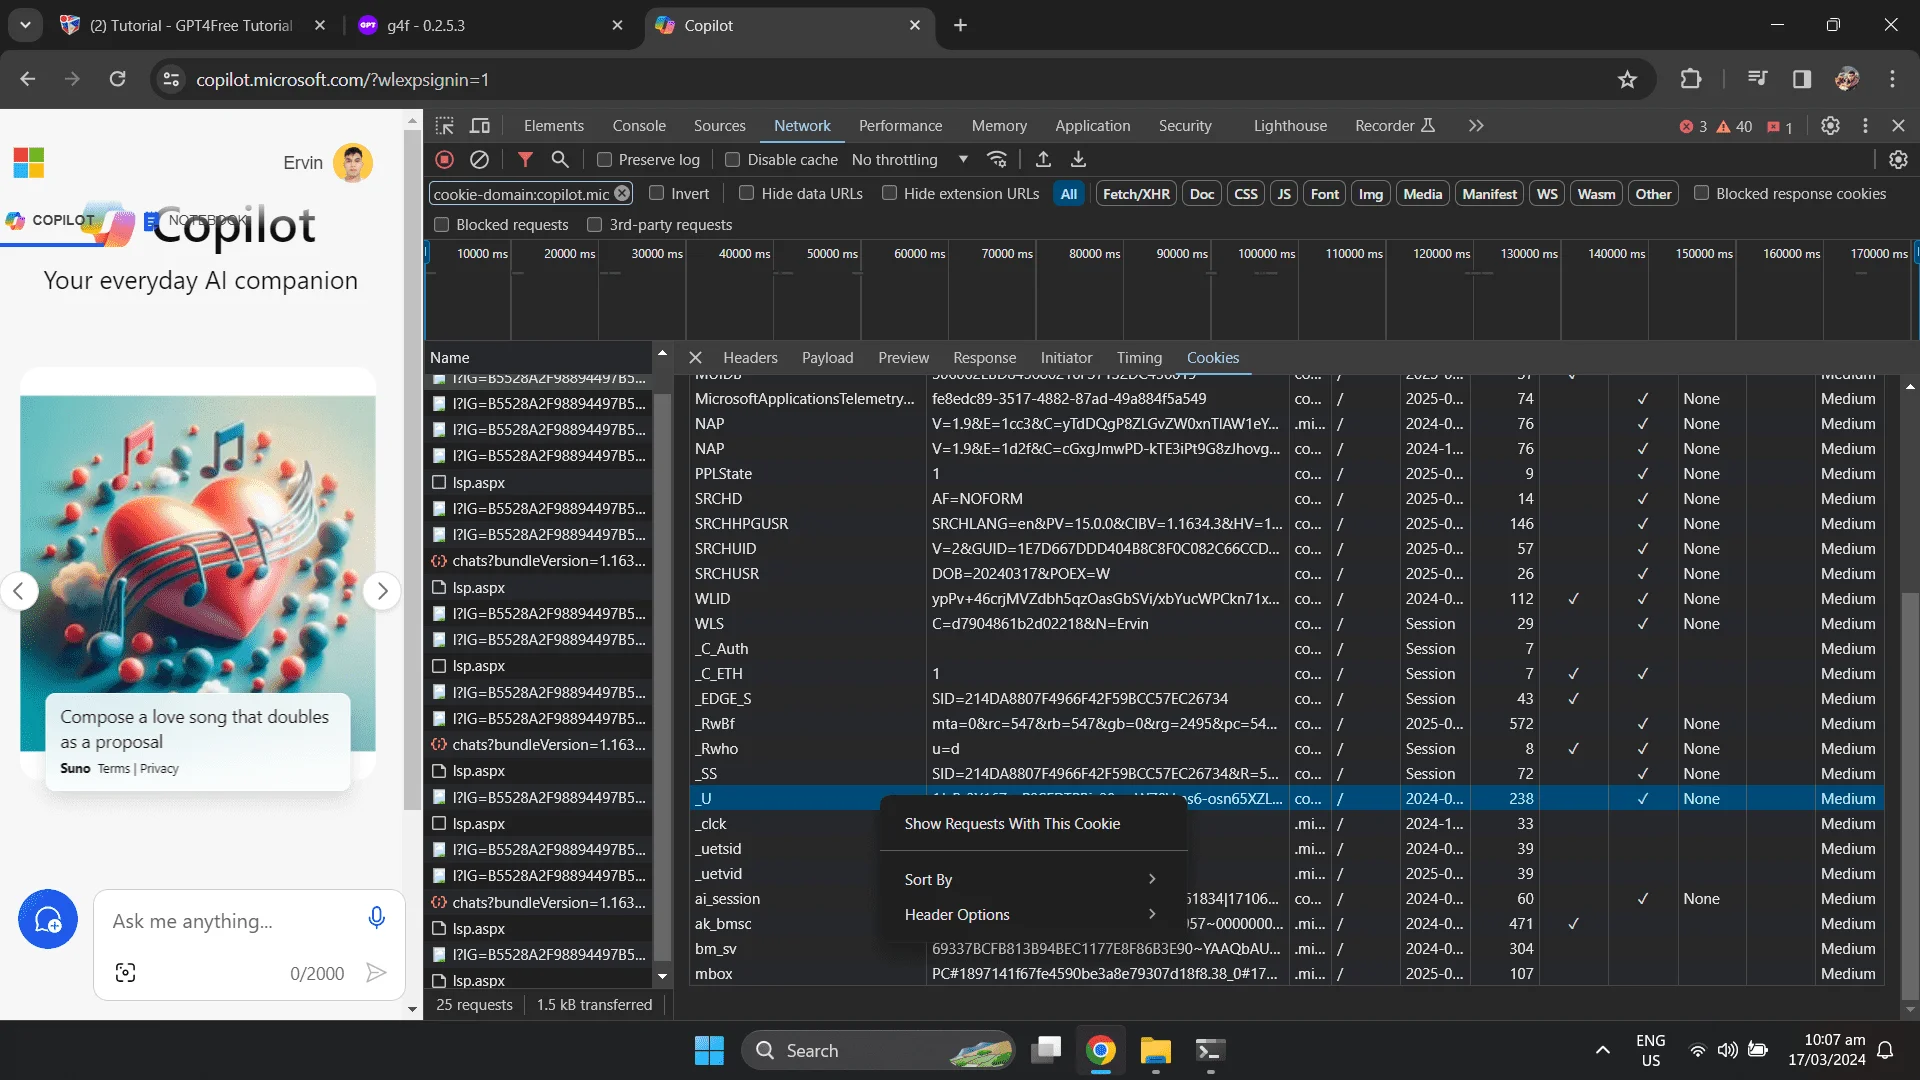Open Suno Privacy link
This screenshot has width=1920, height=1080.
(x=159, y=769)
